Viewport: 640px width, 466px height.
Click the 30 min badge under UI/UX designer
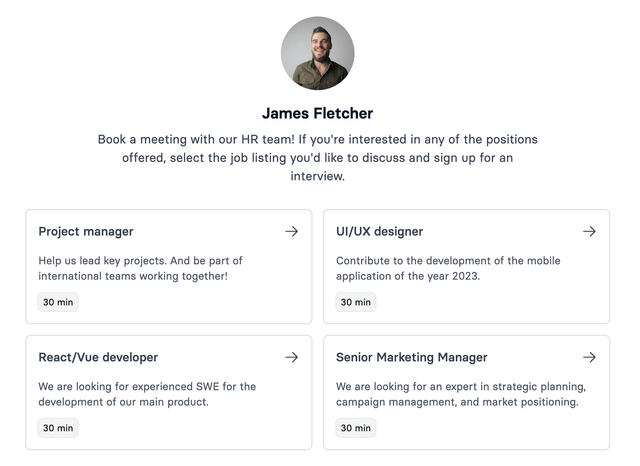tap(355, 302)
